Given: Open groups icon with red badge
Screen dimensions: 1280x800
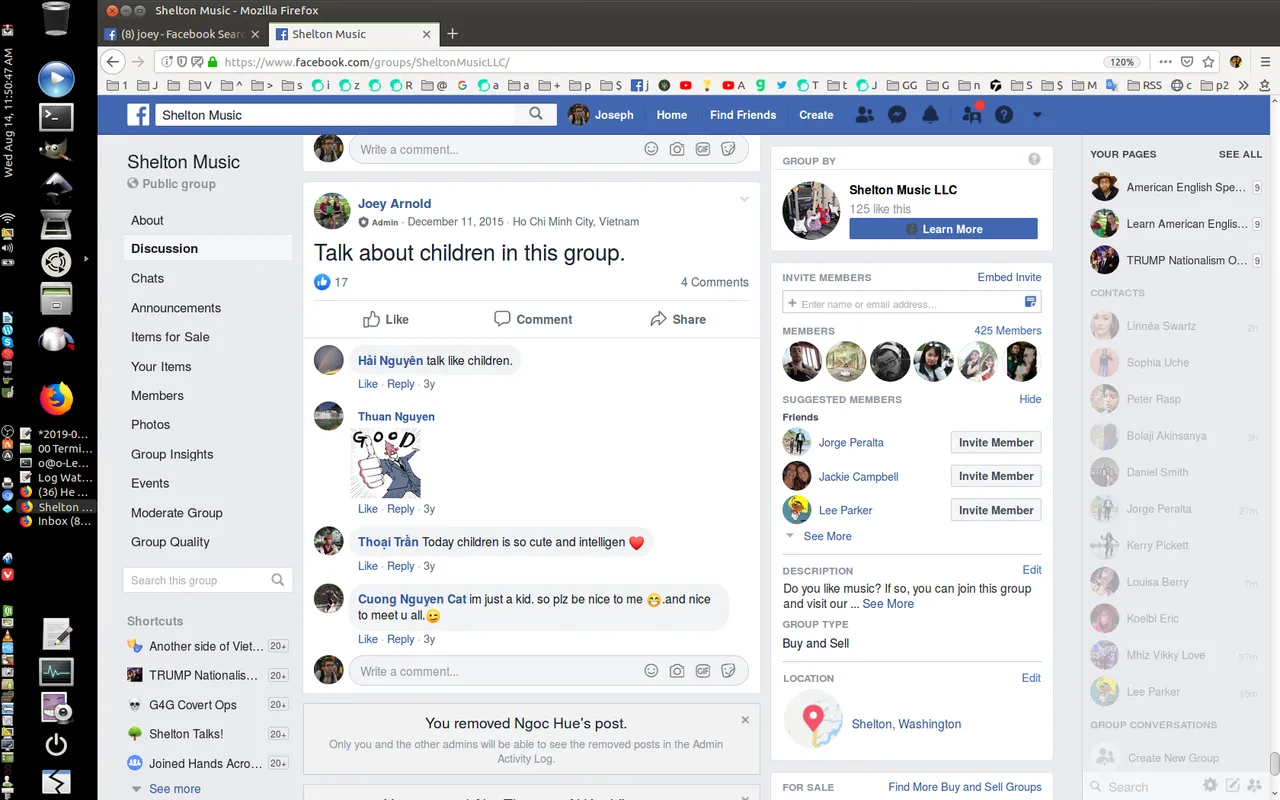Looking at the screenshot, I should pyautogui.click(x=971, y=114).
